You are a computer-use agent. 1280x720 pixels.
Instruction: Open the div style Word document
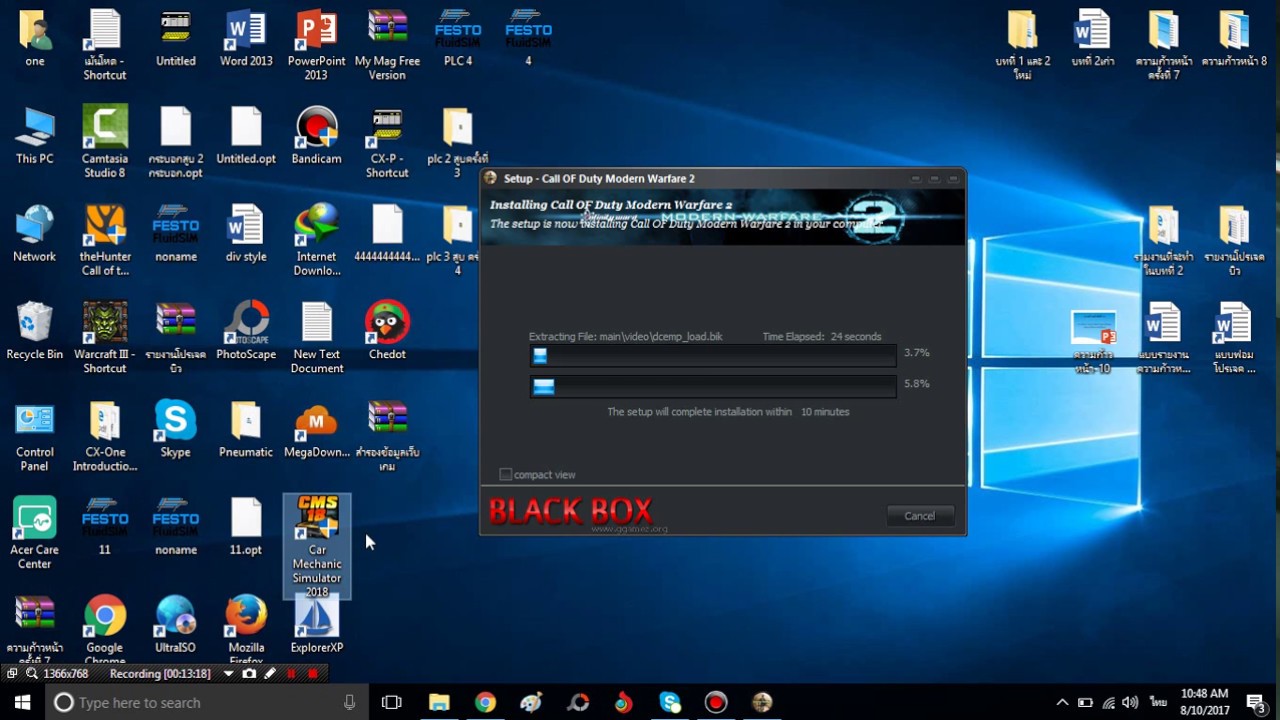246,234
